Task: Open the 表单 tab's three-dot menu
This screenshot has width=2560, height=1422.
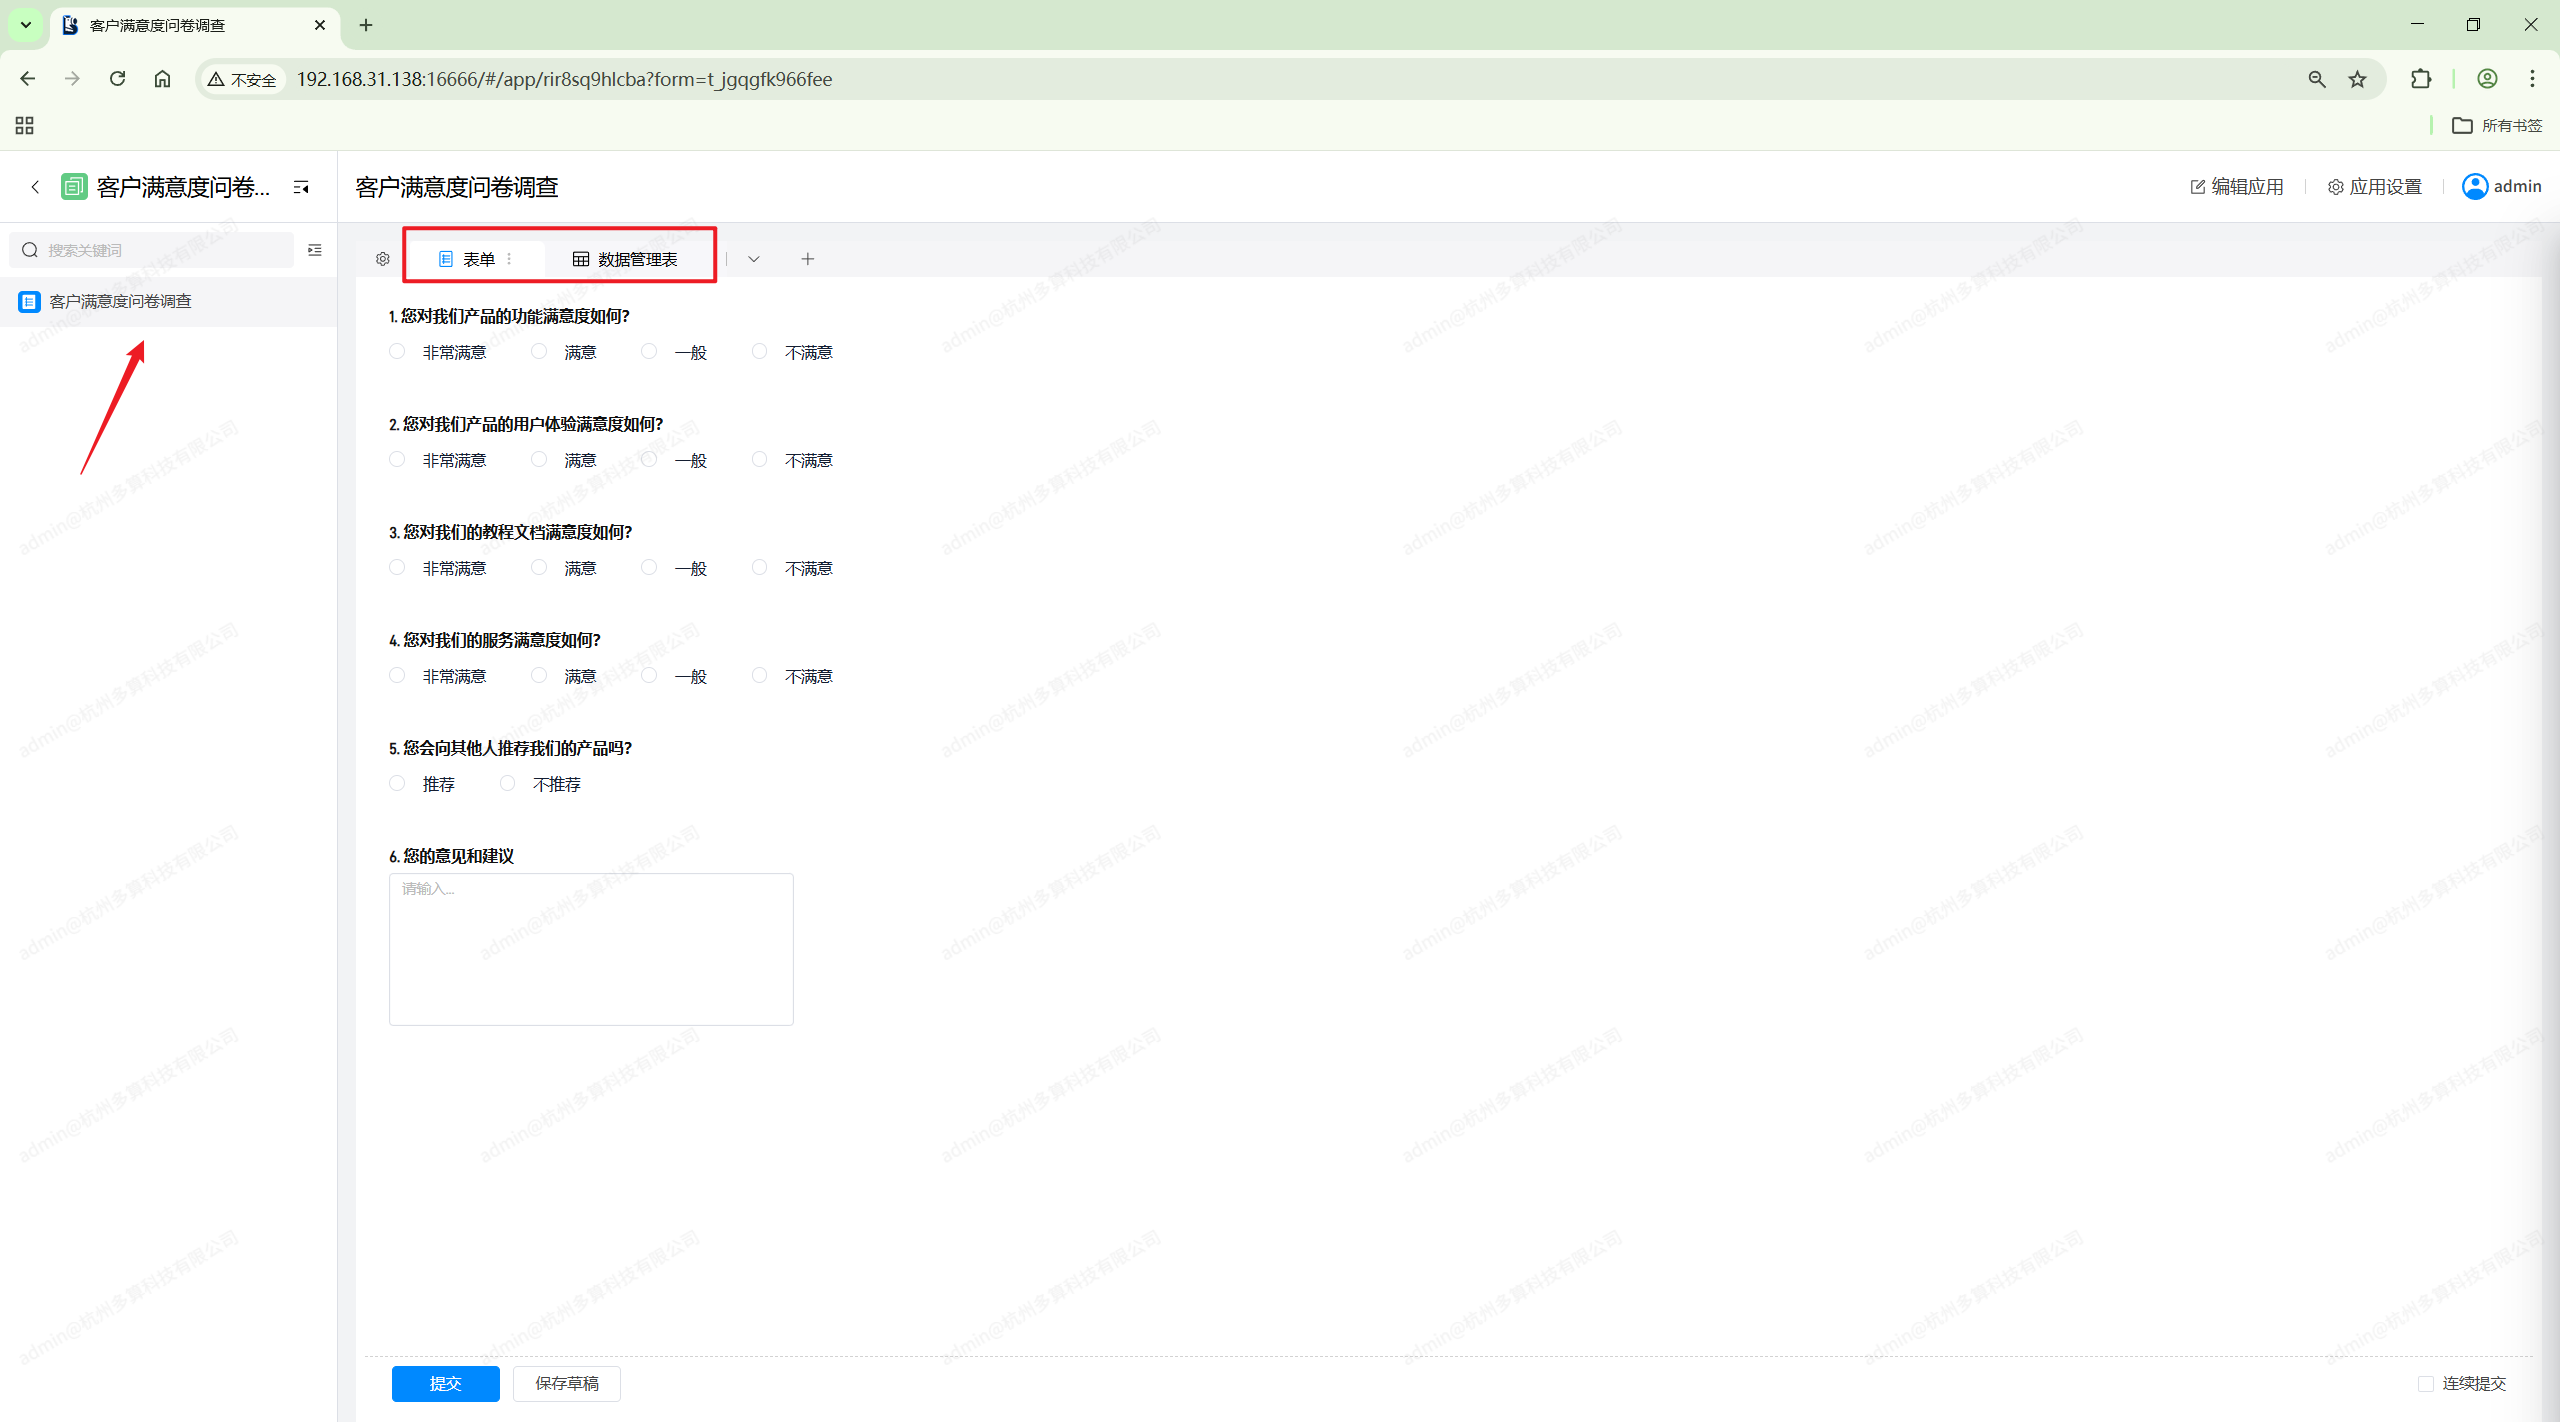Action: click(510, 259)
